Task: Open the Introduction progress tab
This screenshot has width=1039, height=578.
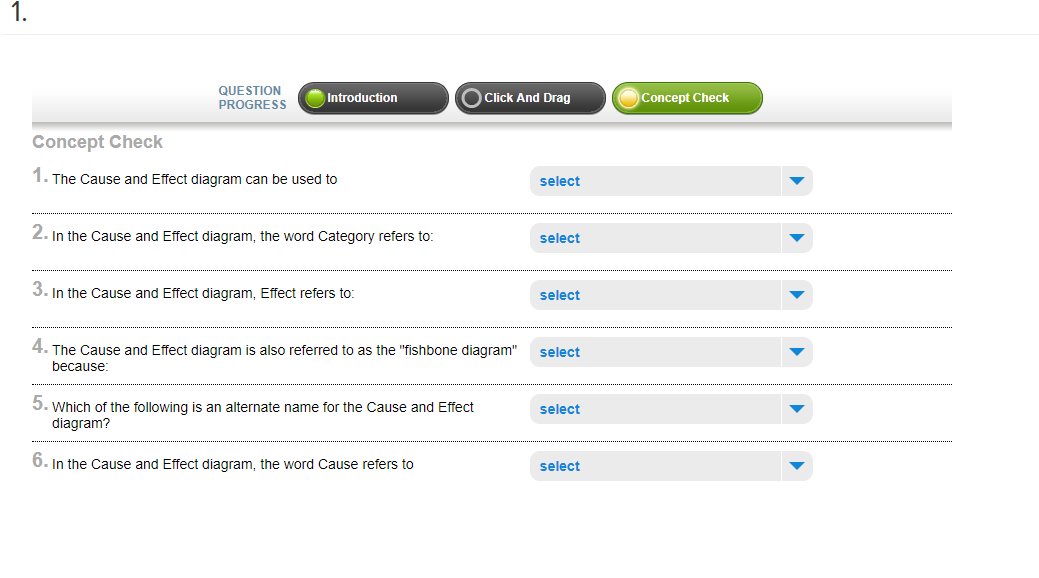Action: [x=373, y=98]
